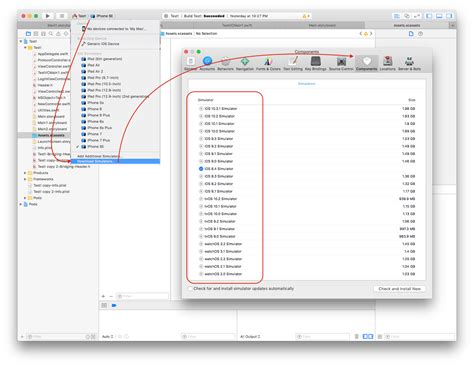Screen dimensions: 474x366
Task: Click the yellow warning badge in activity bar
Action: click(306, 16)
